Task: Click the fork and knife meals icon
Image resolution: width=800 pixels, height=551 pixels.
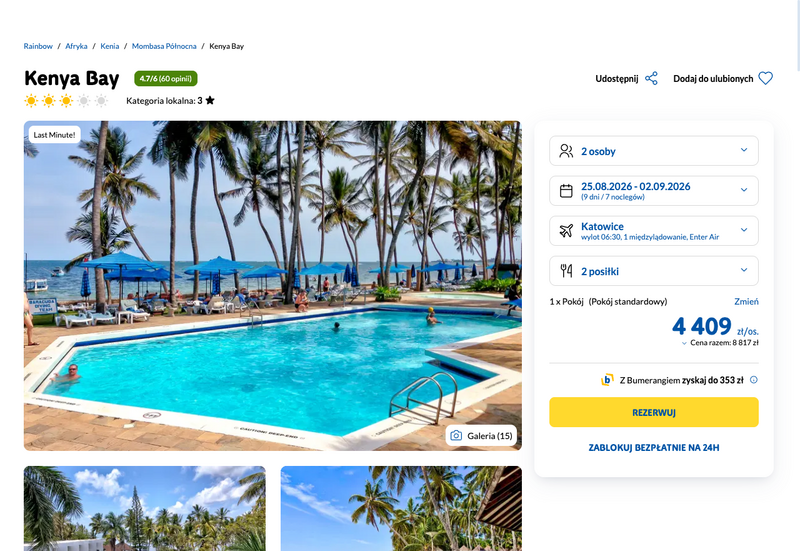Action: [566, 270]
